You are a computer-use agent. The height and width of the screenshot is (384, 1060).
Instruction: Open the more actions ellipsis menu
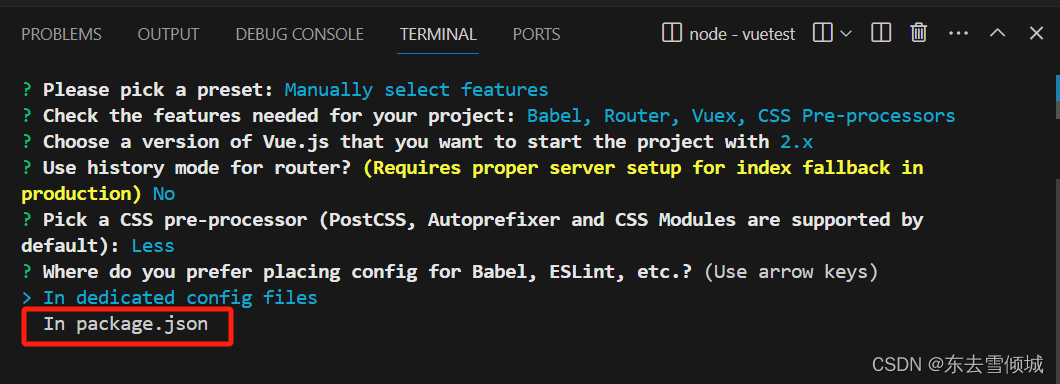click(x=959, y=32)
